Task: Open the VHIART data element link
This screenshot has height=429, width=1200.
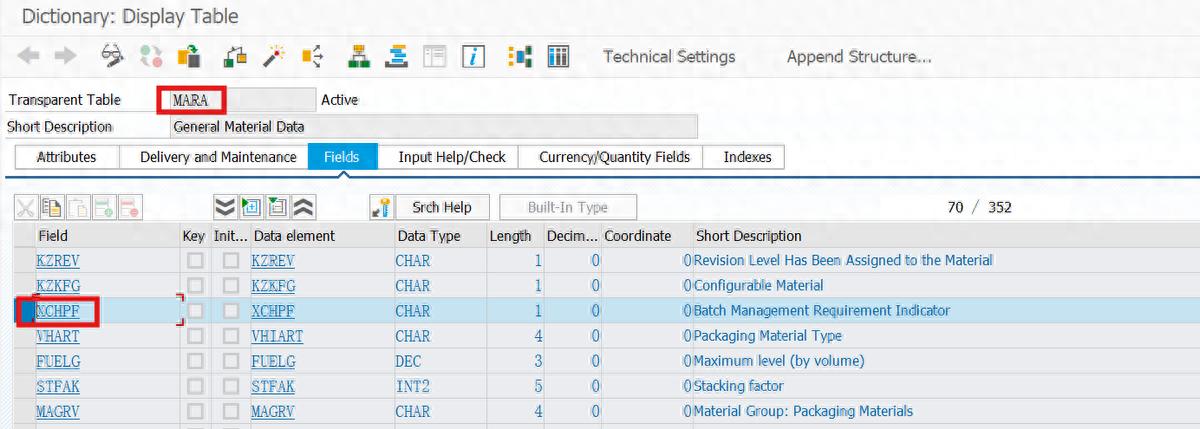Action: tap(277, 336)
